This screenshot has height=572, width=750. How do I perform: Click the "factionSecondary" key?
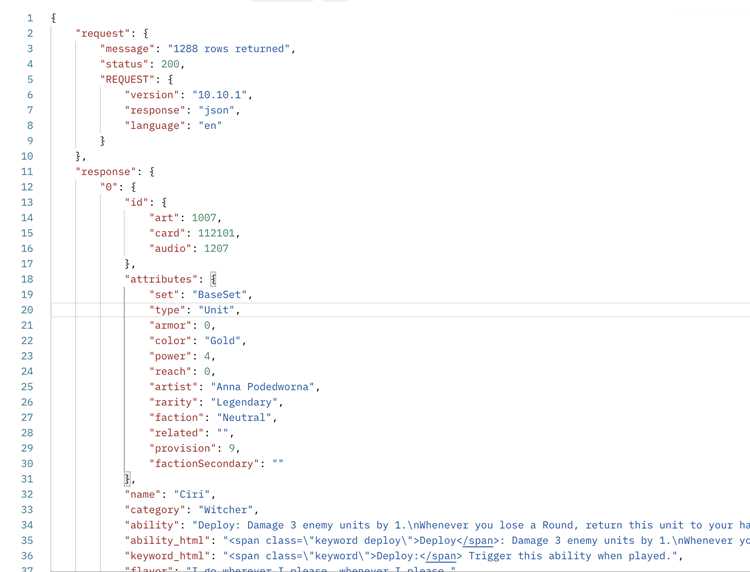[204, 463]
